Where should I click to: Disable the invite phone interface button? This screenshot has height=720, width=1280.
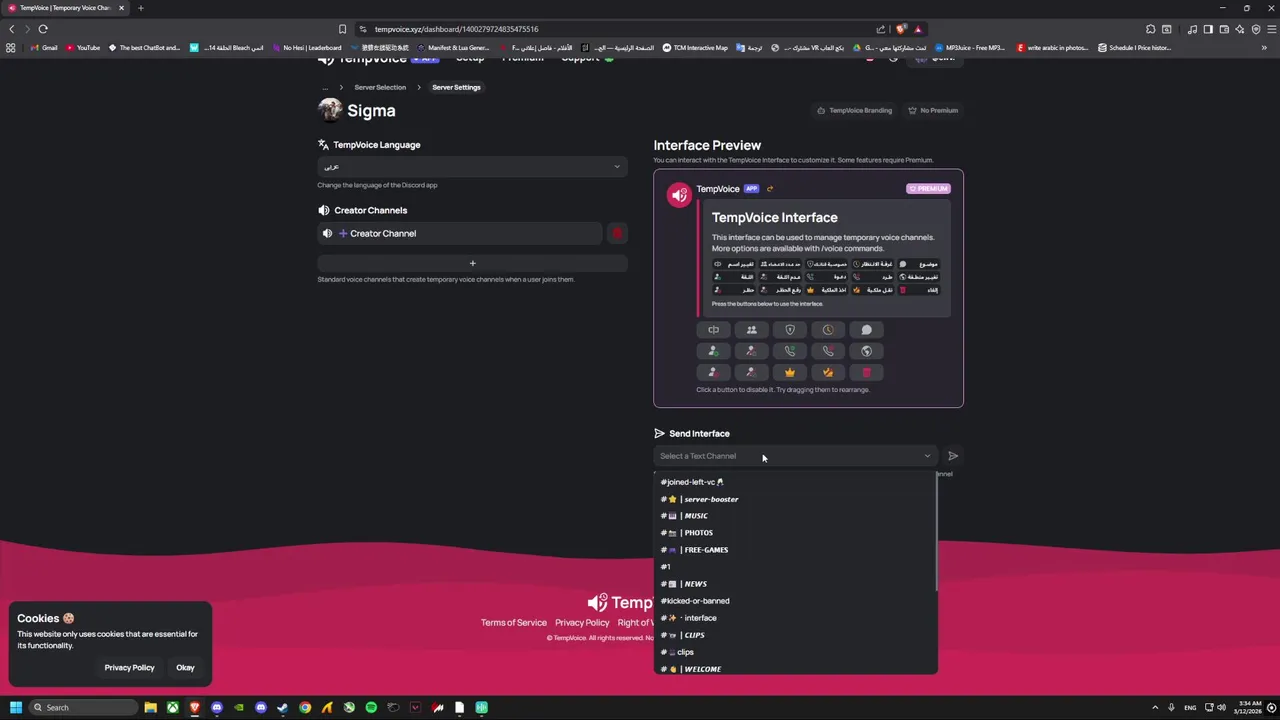click(790, 351)
